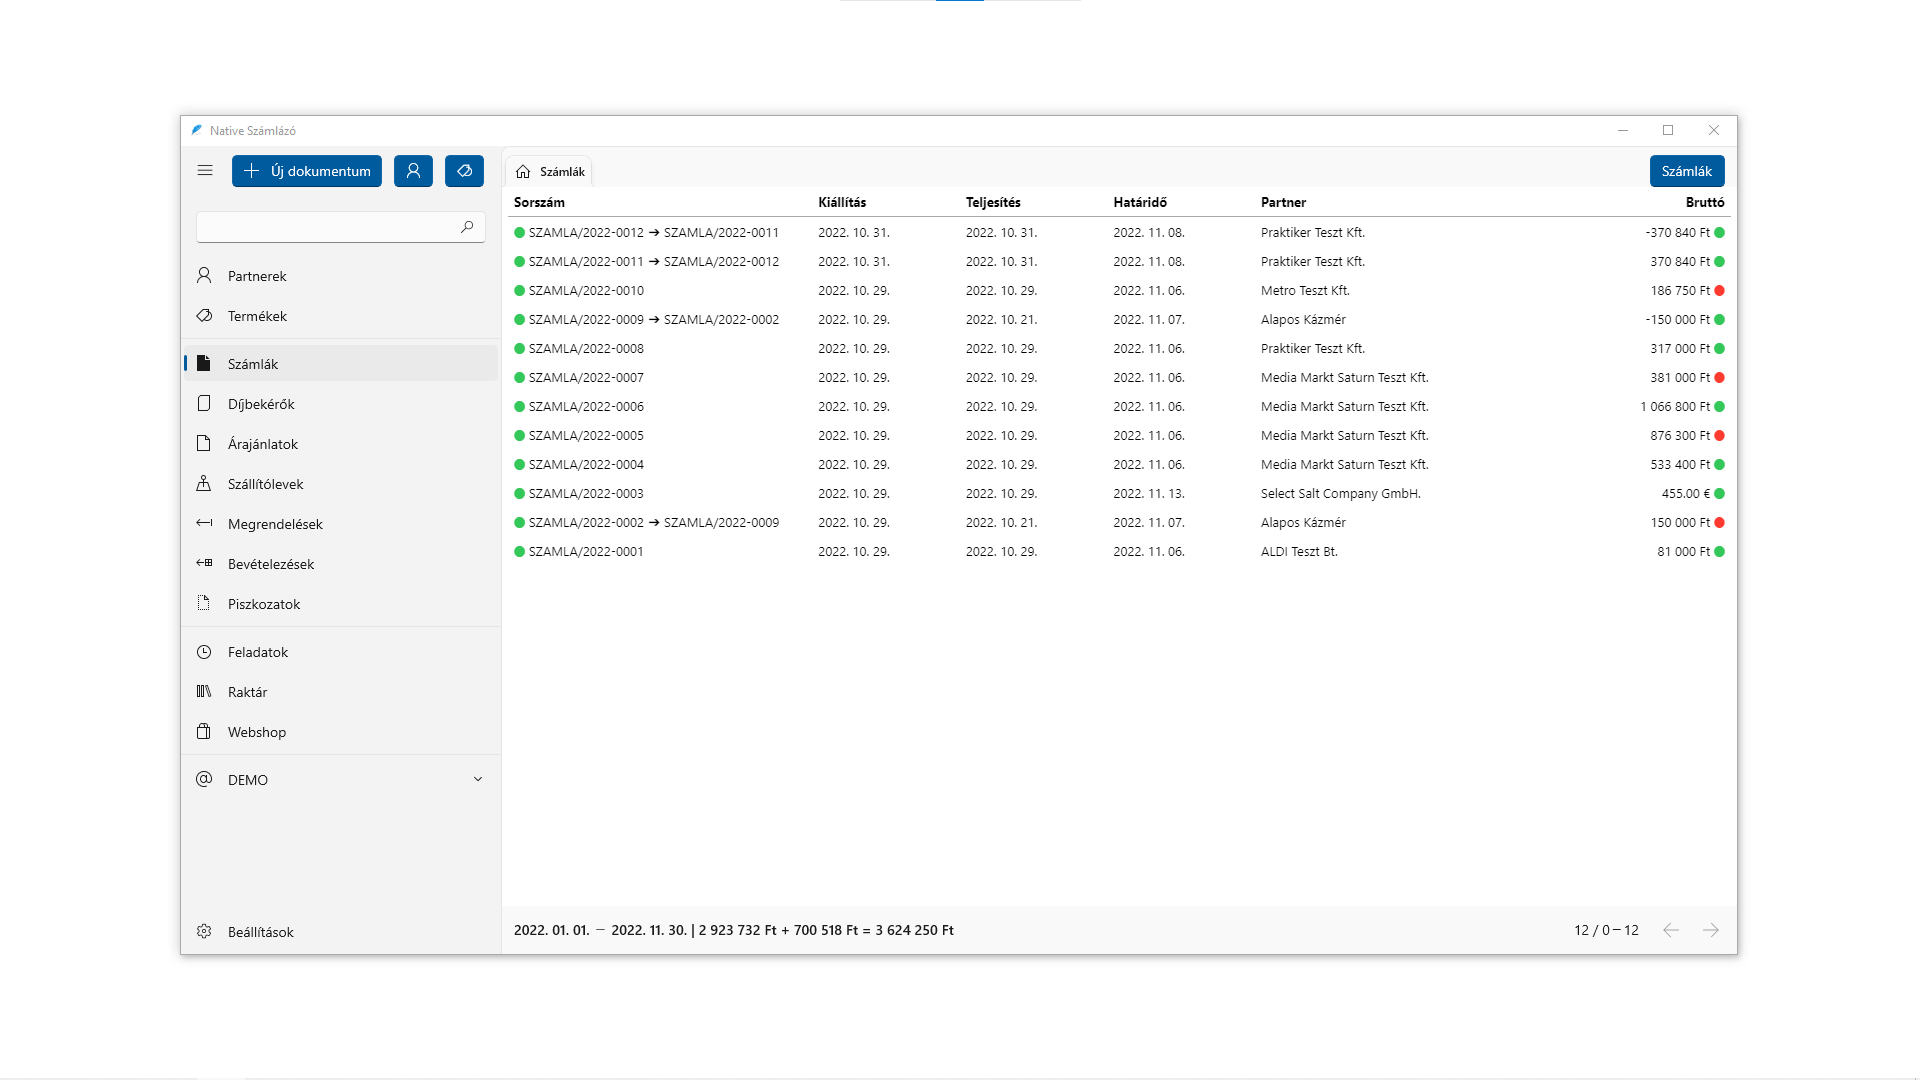Click the red payment dot for 381 000 Ft
1920x1080 pixels.
(1720, 378)
